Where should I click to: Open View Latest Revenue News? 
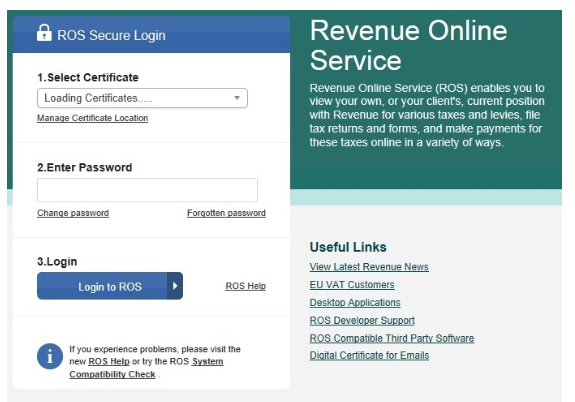369,267
